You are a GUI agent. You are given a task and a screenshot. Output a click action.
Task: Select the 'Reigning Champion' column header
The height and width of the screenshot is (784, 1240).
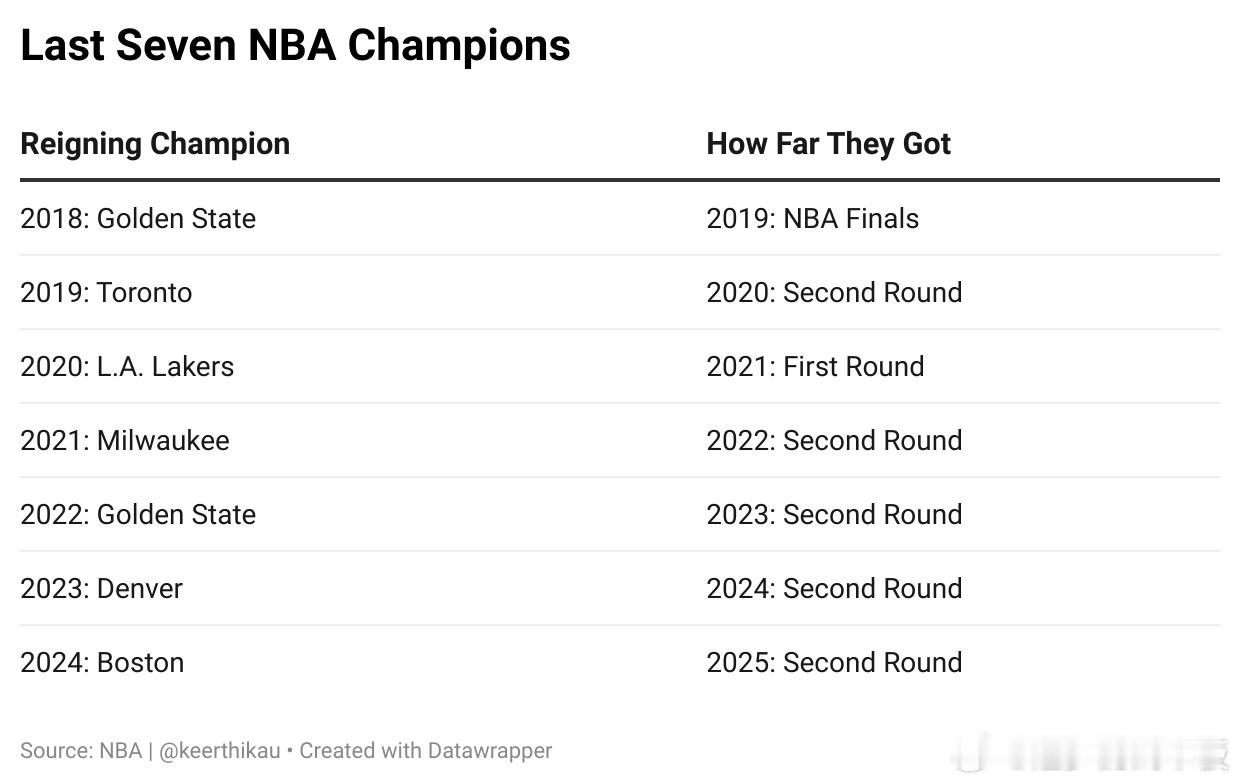pyautogui.click(x=155, y=144)
